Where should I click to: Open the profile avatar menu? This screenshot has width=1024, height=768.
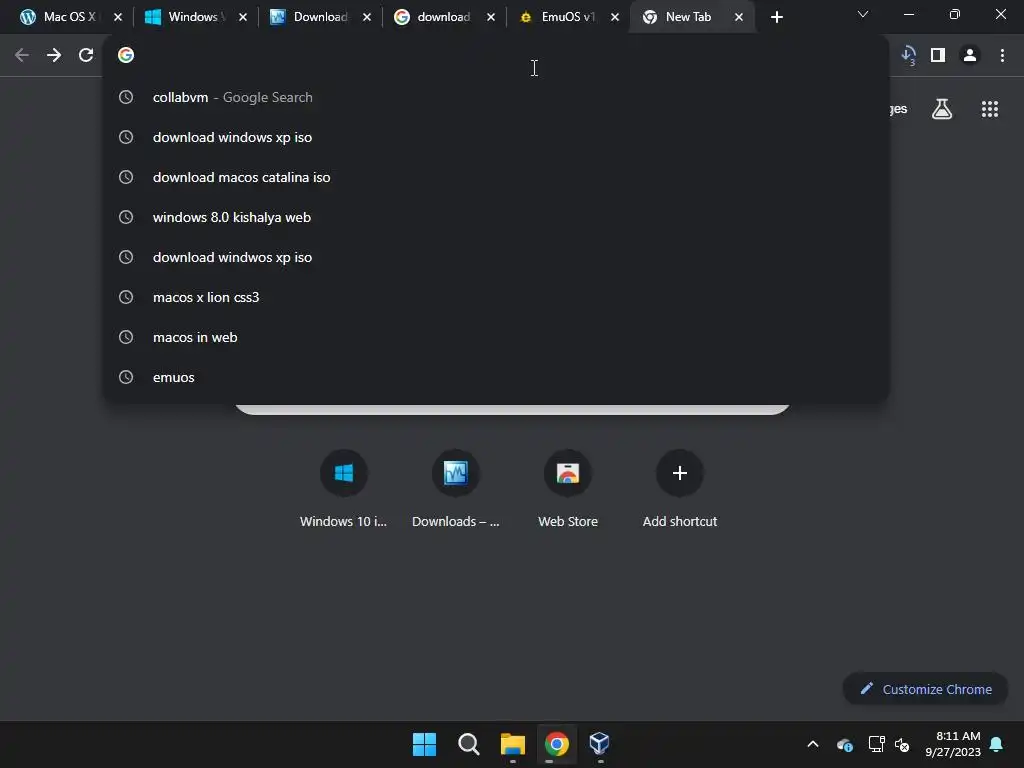tap(970, 56)
